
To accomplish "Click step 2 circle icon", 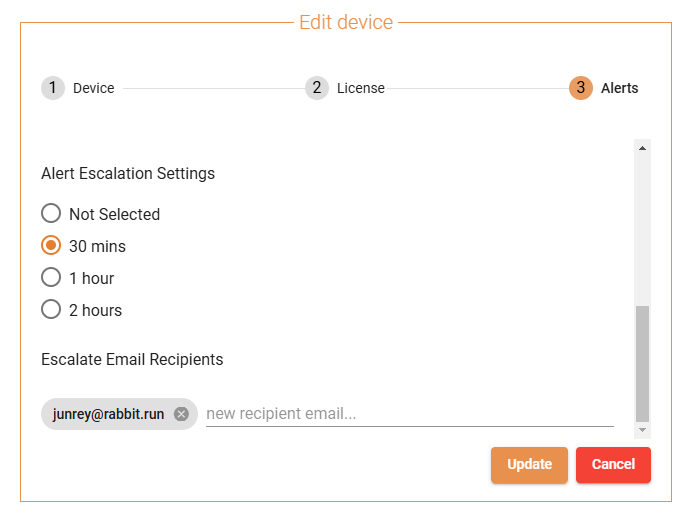I will point(317,88).
